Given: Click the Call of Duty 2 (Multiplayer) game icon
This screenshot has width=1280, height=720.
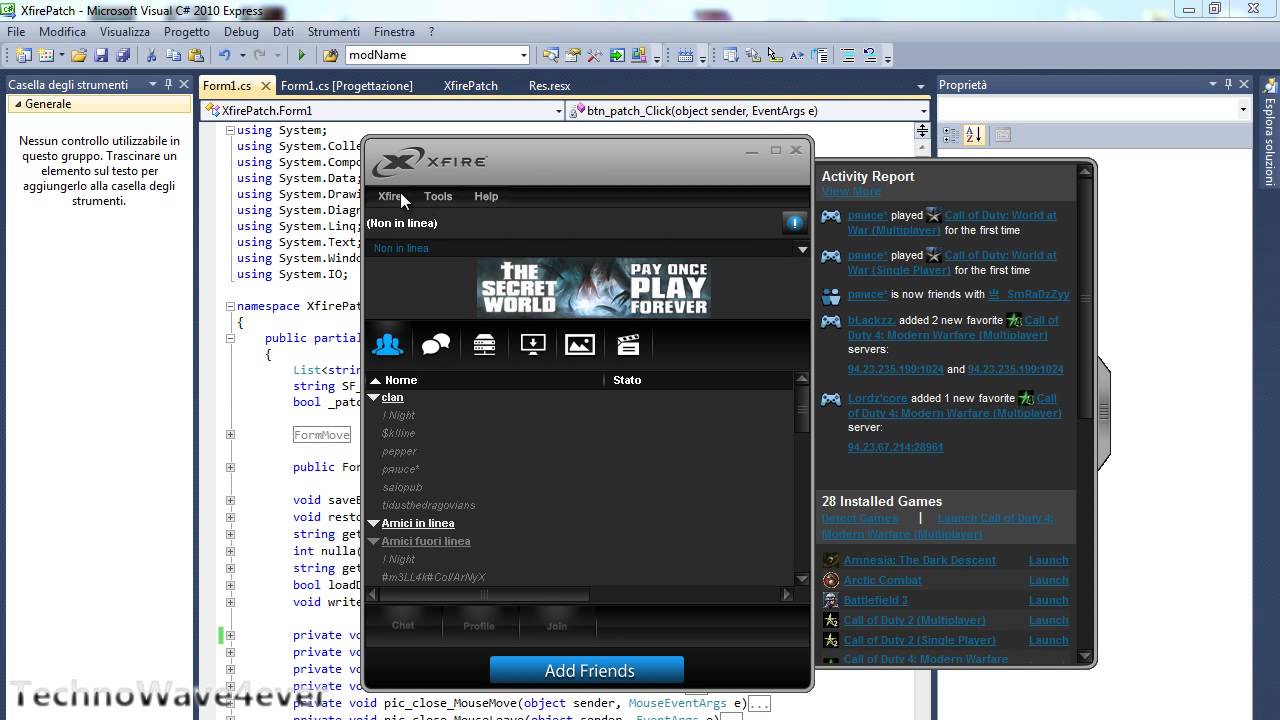Looking at the screenshot, I should (830, 620).
